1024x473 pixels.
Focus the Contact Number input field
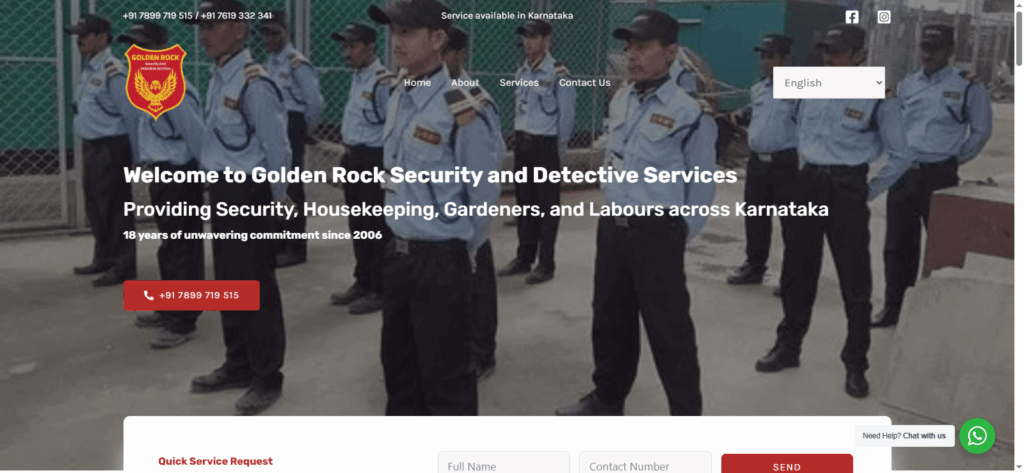pos(645,465)
